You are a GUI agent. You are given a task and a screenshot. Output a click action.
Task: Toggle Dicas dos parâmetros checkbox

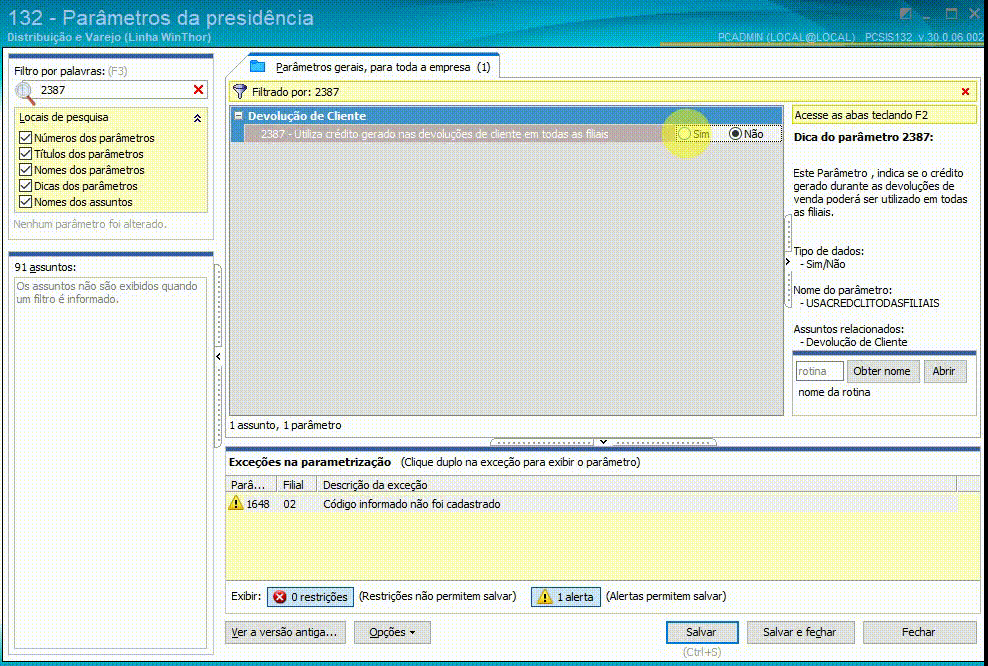coord(26,186)
